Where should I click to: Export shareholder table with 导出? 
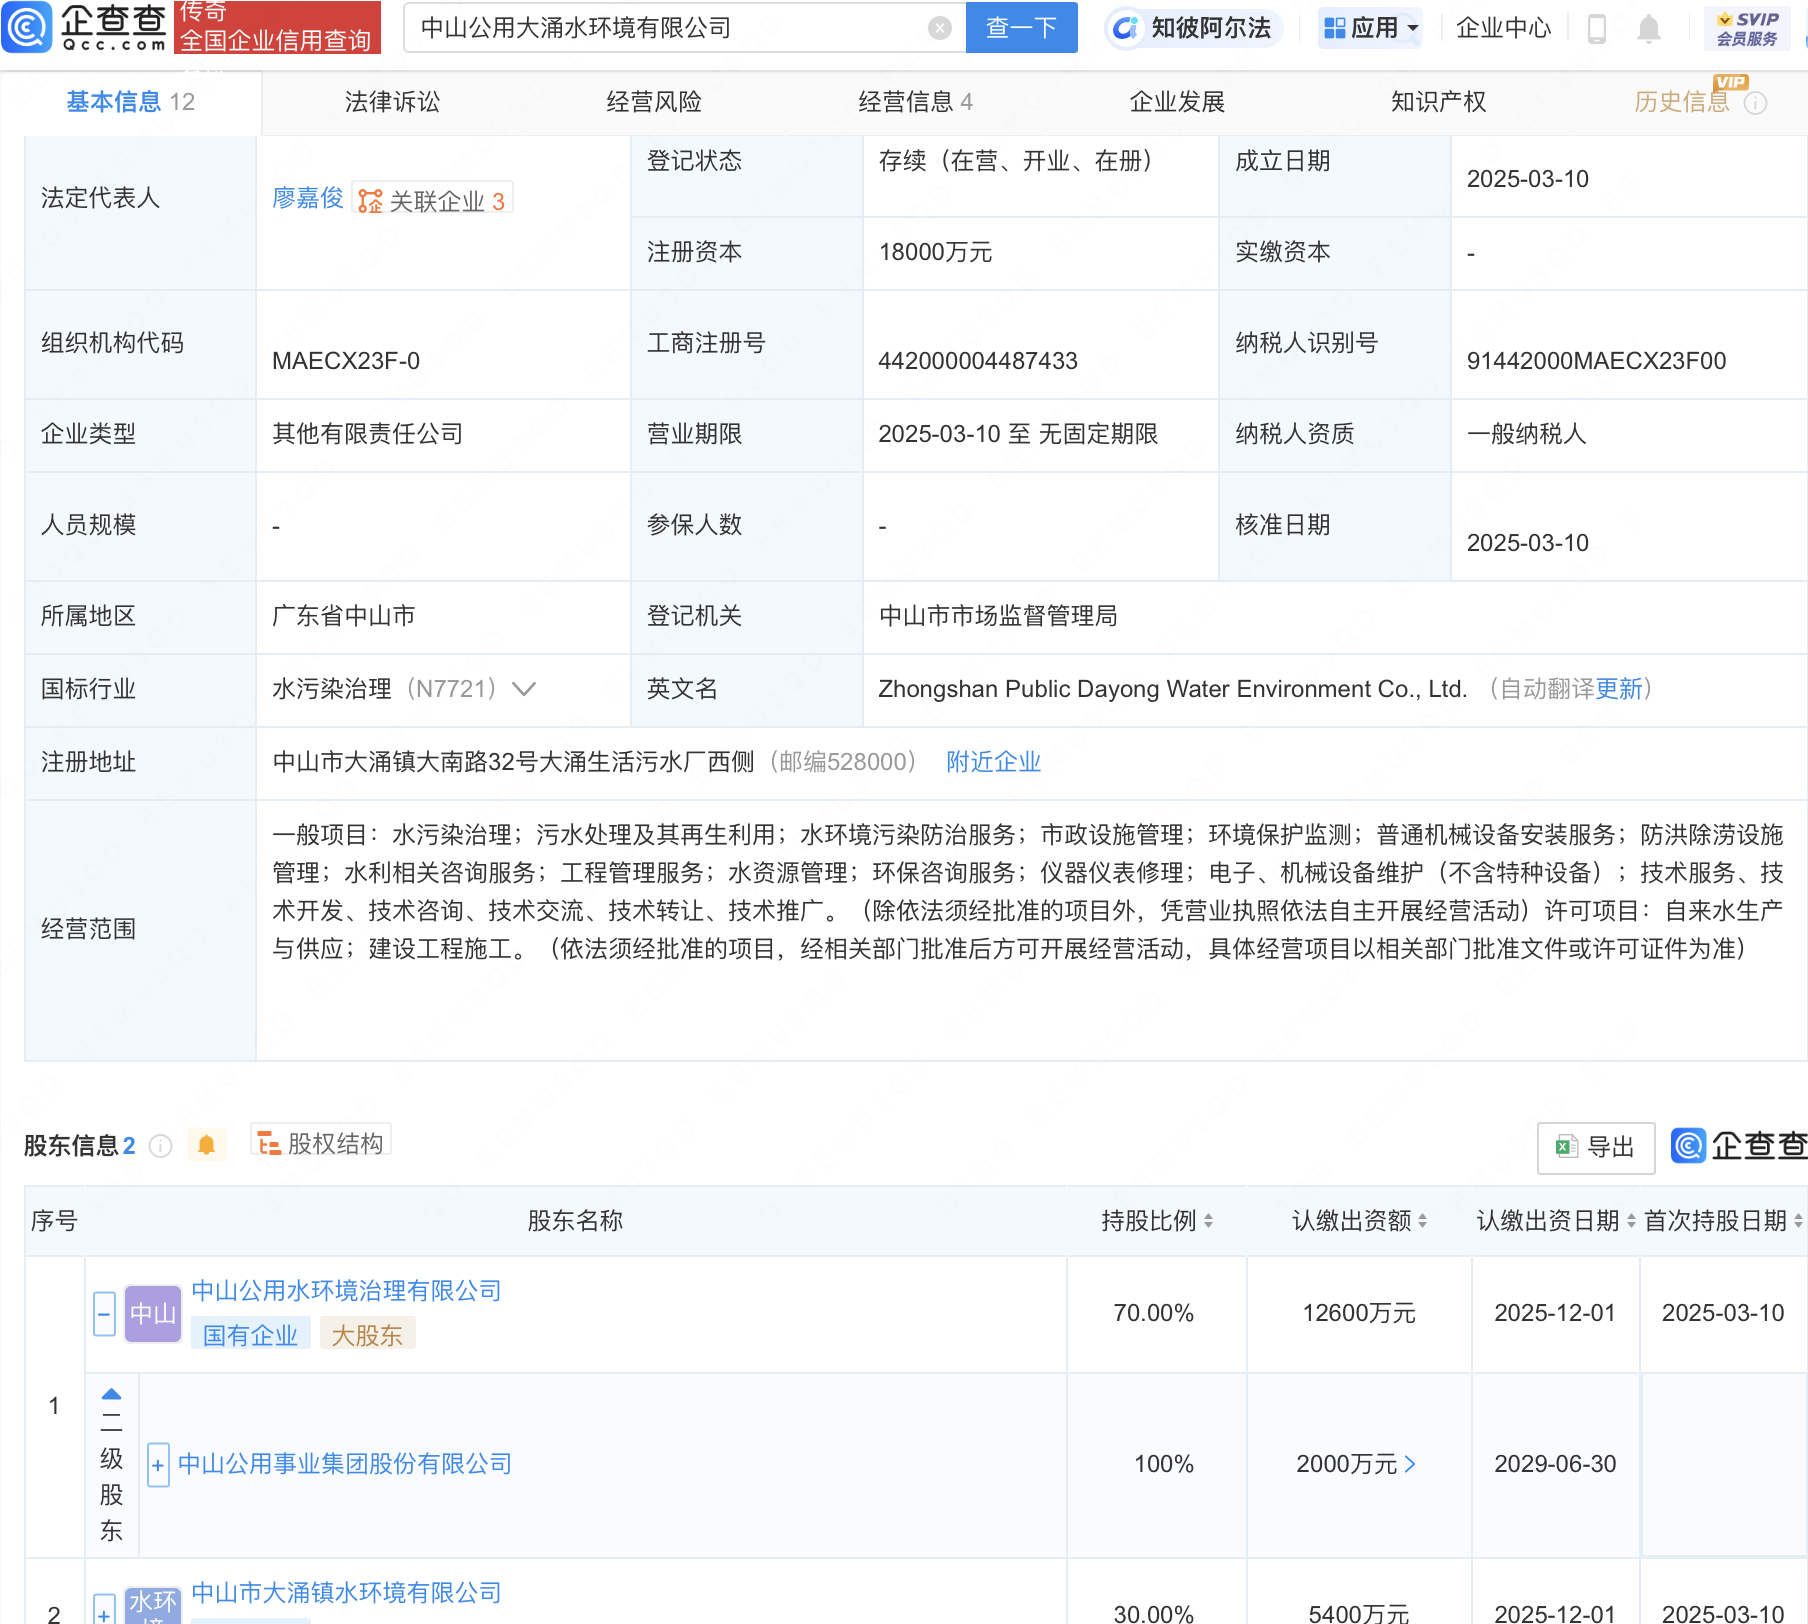click(x=1595, y=1147)
